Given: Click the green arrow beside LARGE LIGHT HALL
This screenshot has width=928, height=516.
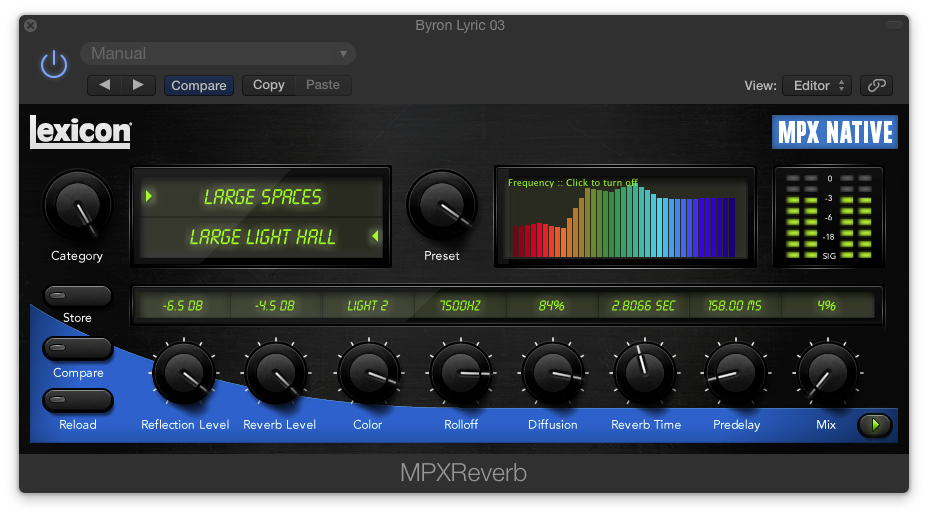Looking at the screenshot, I should tap(375, 236).
